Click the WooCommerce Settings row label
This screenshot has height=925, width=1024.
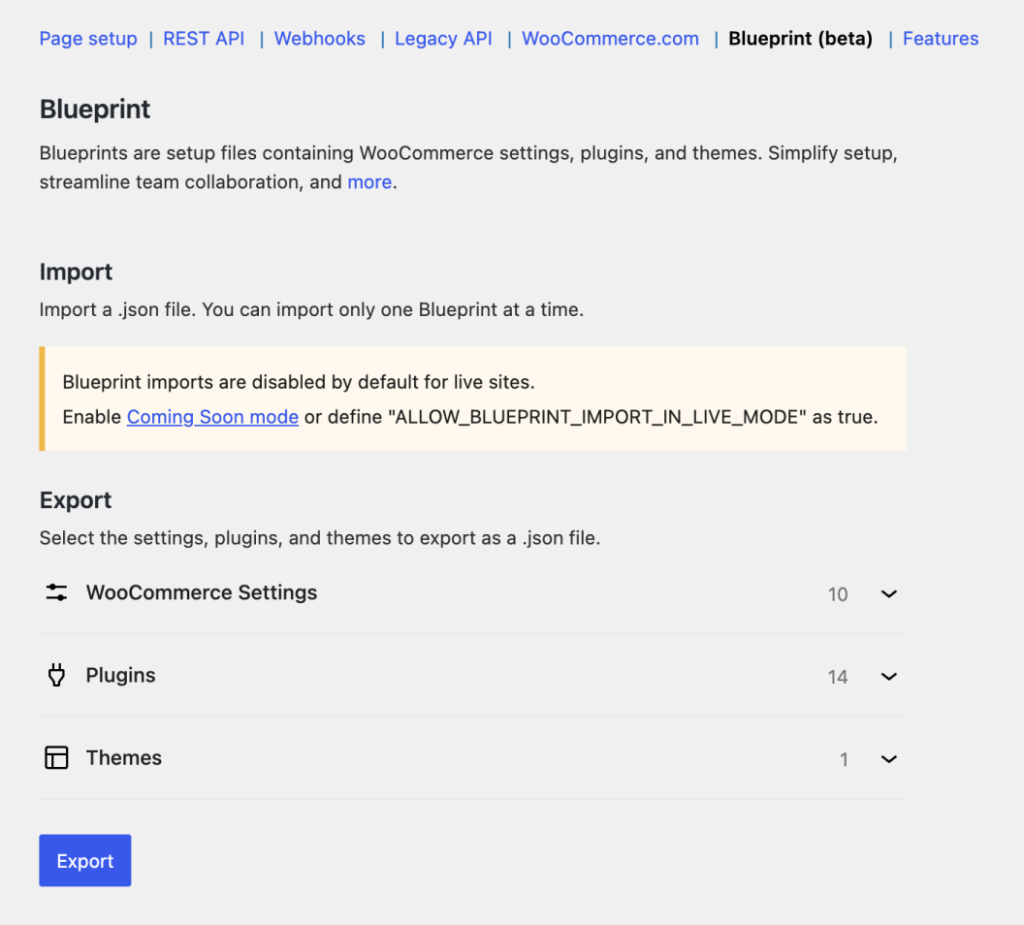pos(201,593)
